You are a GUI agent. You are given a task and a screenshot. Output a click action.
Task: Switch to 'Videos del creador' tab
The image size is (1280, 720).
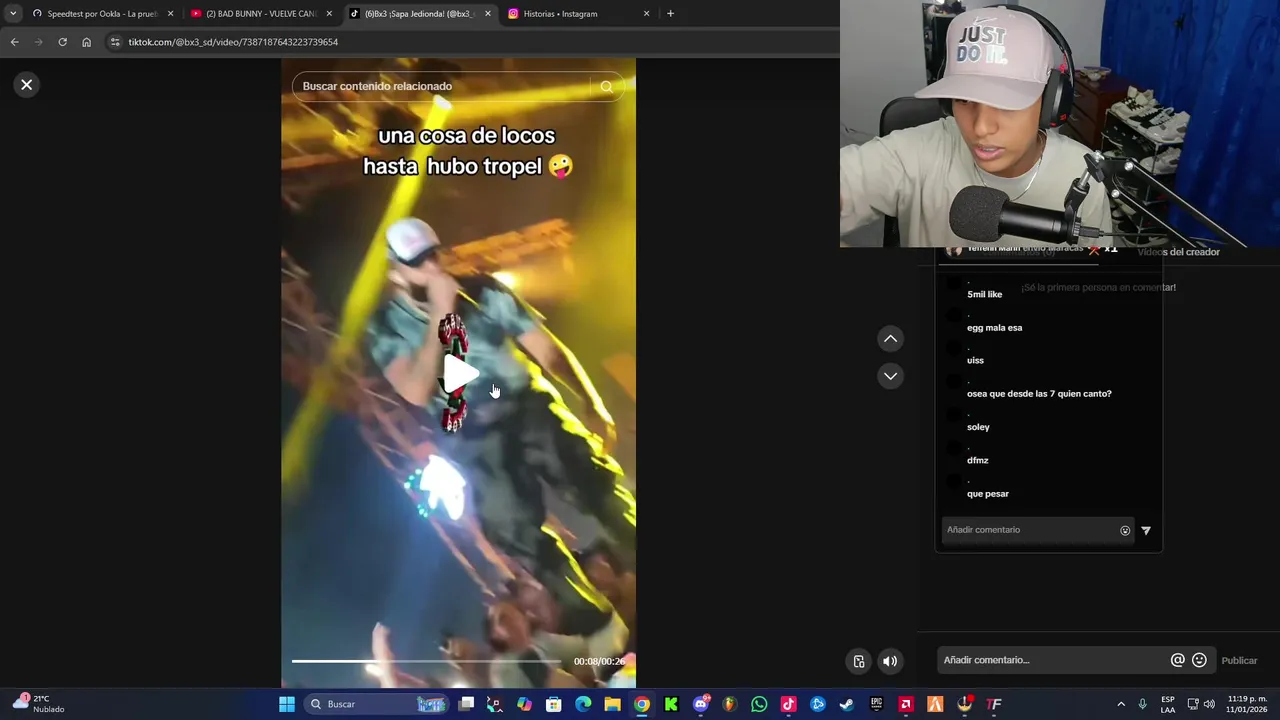[x=1178, y=252]
